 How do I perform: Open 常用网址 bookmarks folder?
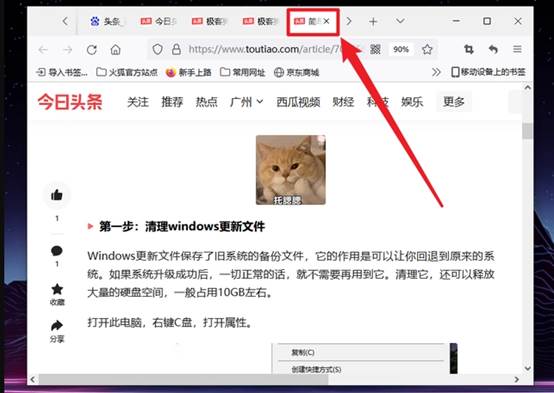coord(242,72)
